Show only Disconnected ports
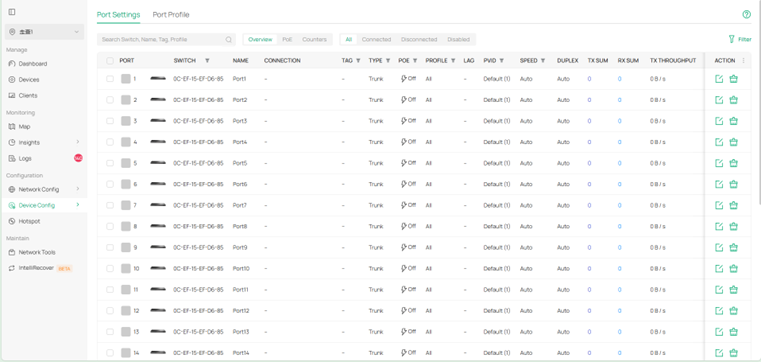Screen dimensions: 761x362 pyautogui.click(x=419, y=39)
